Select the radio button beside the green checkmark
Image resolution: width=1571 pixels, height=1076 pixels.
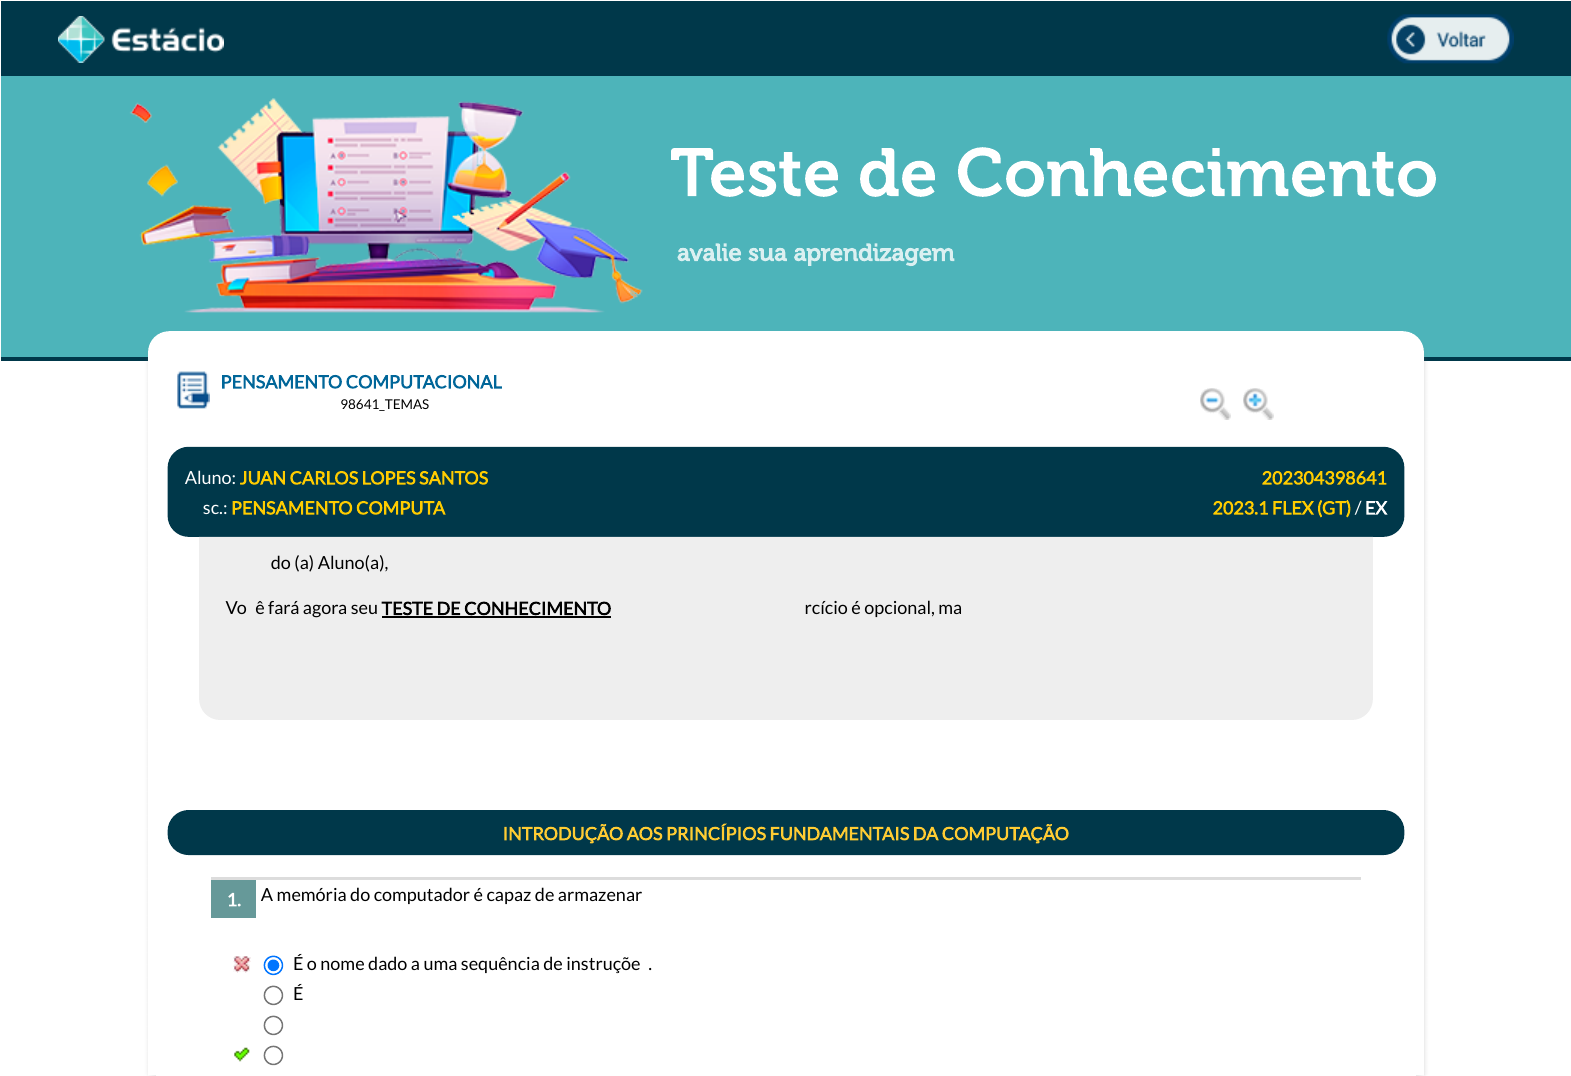[x=273, y=1055]
